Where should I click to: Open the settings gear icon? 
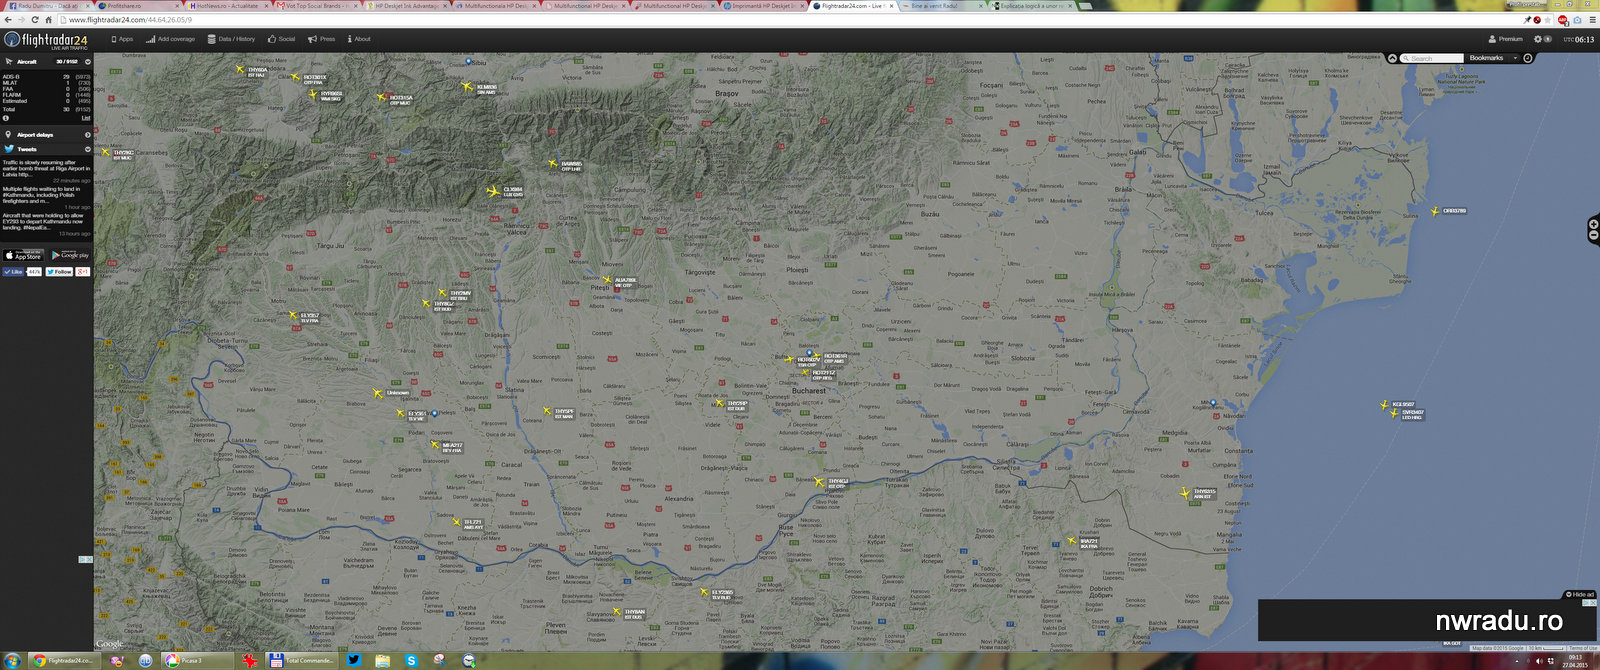(x=1538, y=39)
